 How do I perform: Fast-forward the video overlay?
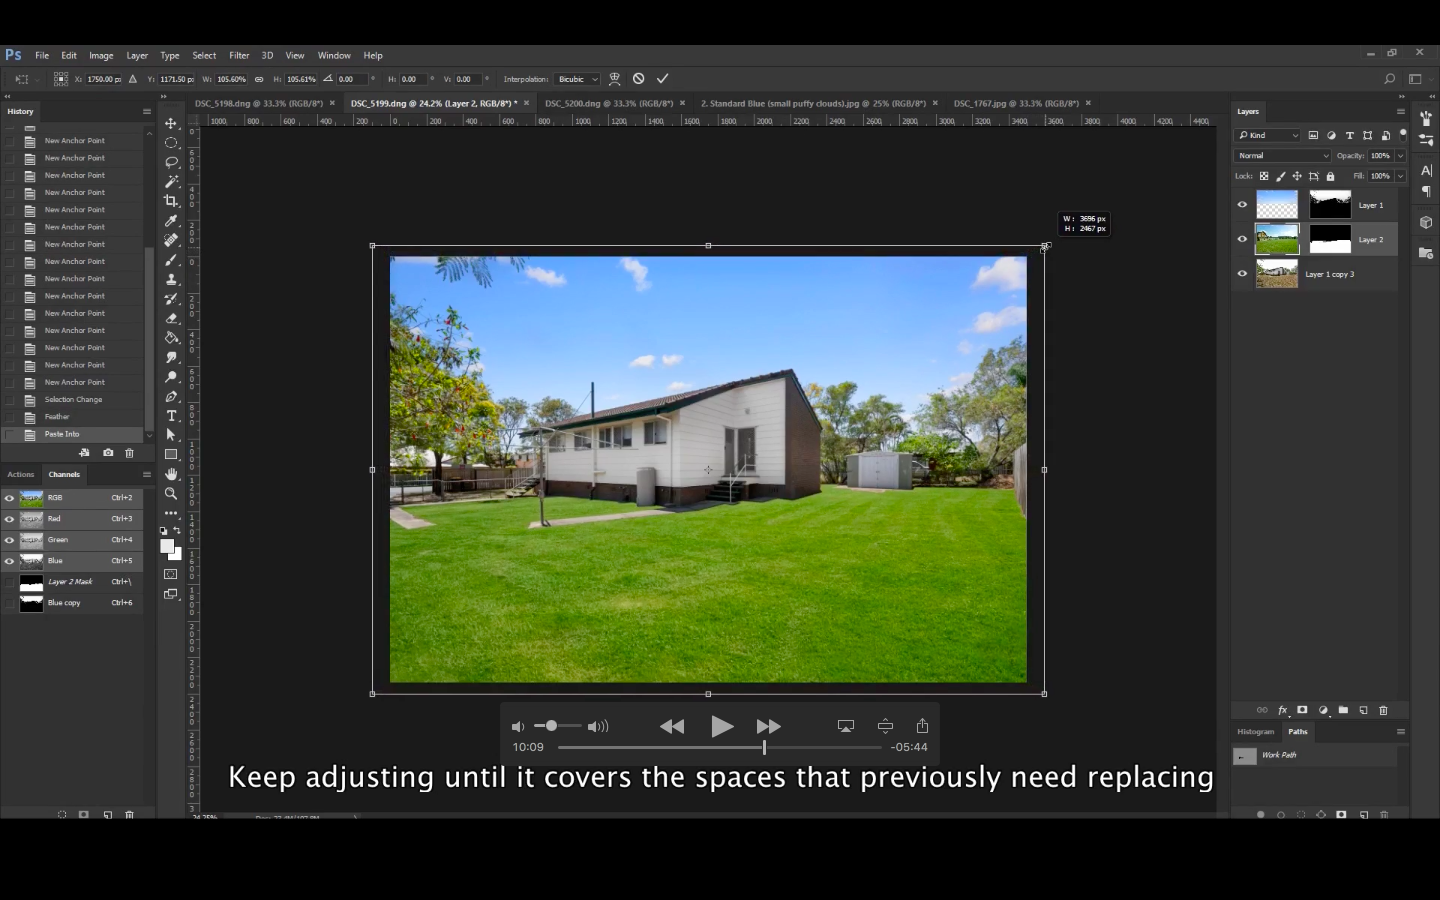[768, 727]
